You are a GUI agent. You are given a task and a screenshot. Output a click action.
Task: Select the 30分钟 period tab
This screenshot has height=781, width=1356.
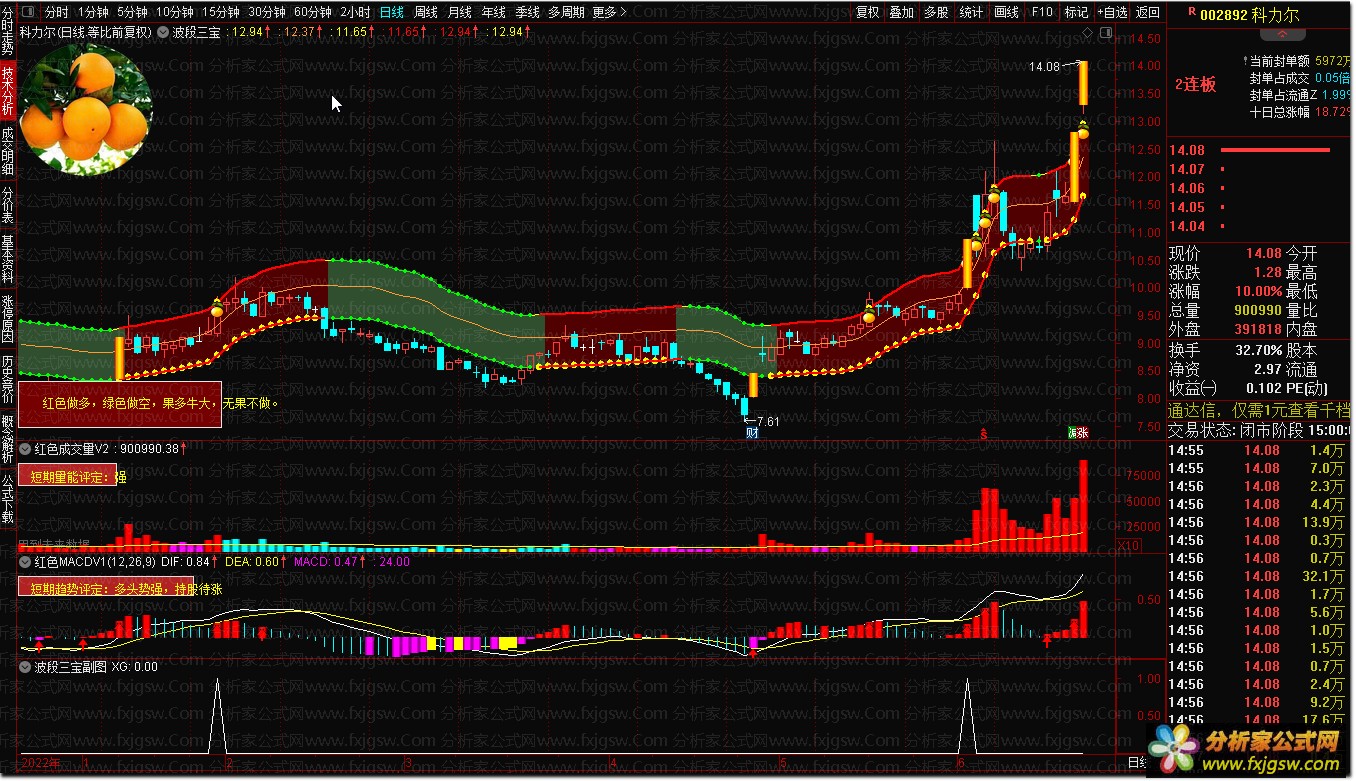click(x=266, y=12)
